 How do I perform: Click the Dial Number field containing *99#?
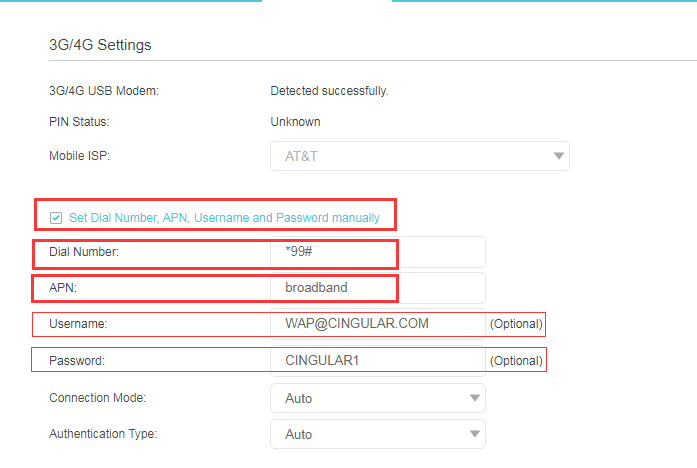pyautogui.click(x=377, y=252)
